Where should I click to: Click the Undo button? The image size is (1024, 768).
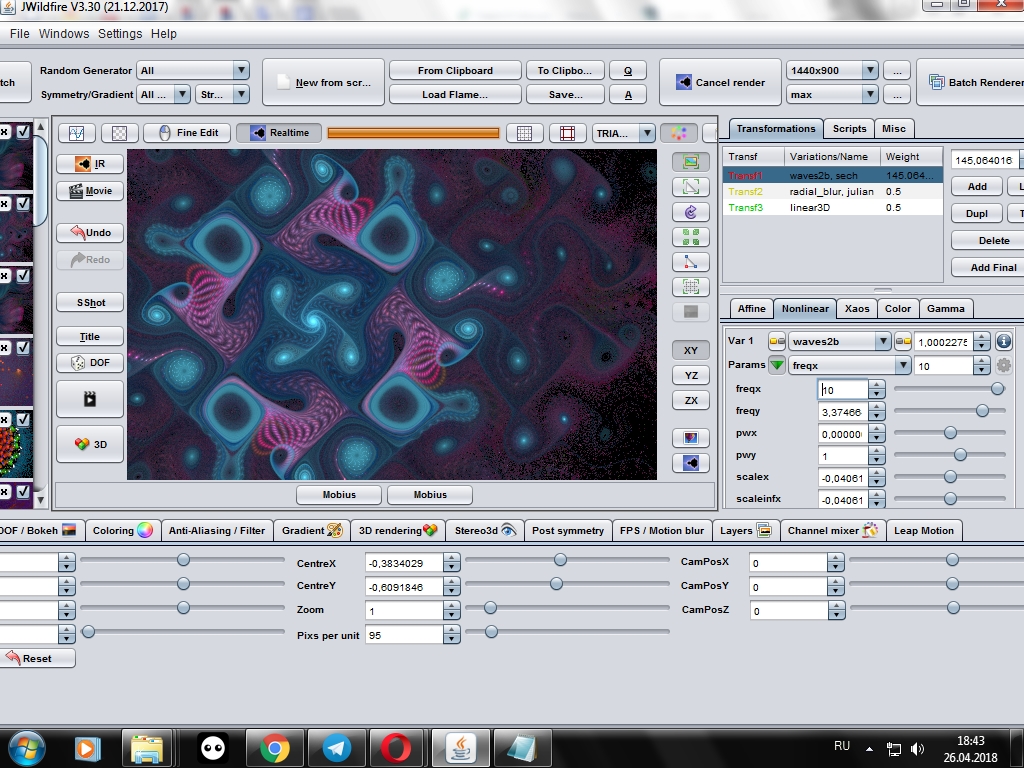pyautogui.click(x=90, y=232)
